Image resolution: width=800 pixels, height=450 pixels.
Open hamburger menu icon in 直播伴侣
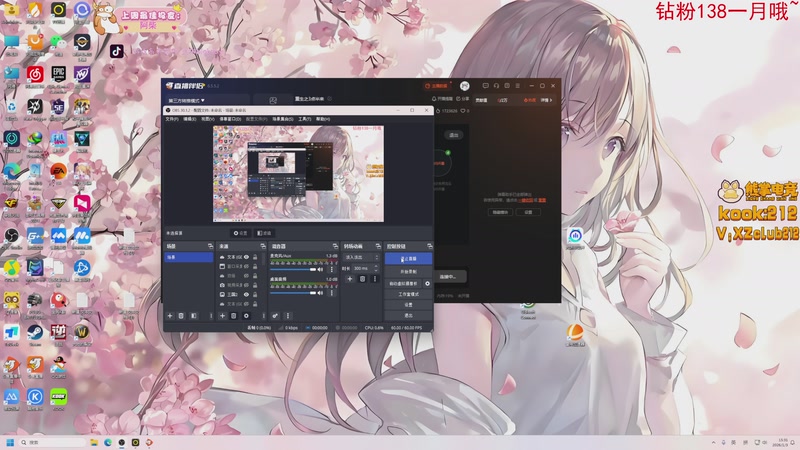[517, 86]
